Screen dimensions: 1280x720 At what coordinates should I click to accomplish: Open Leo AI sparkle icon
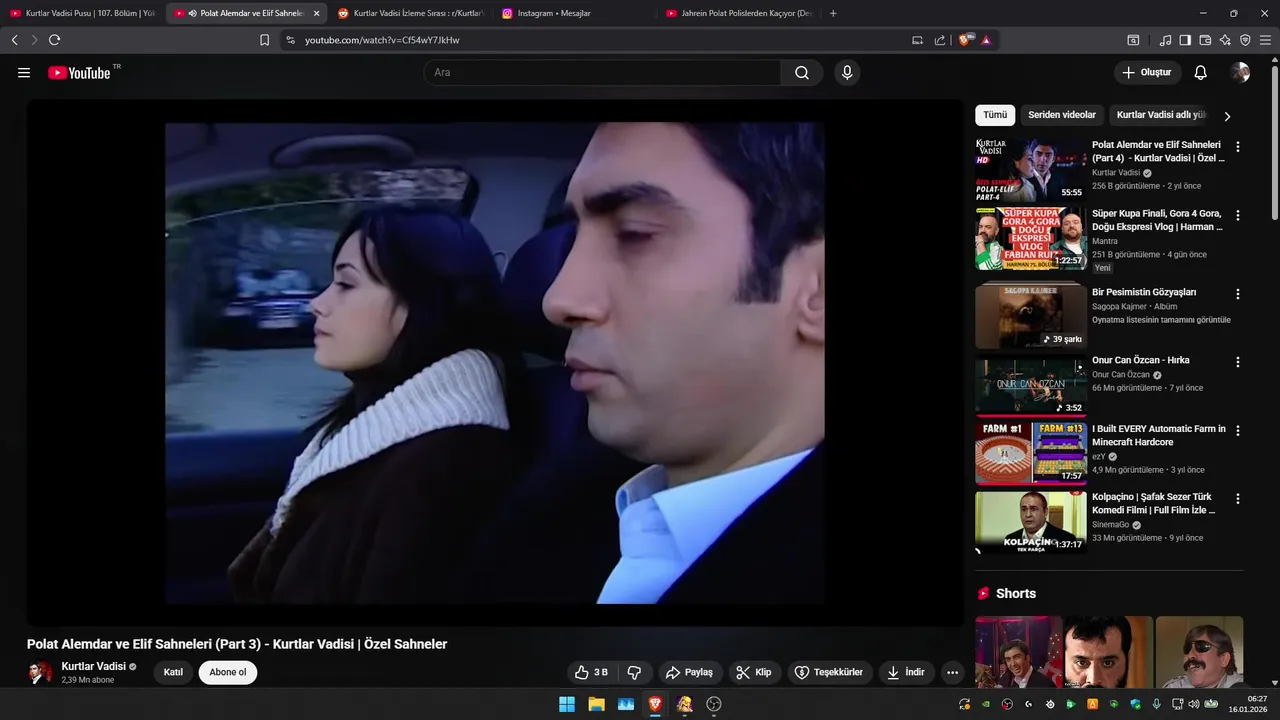coord(1225,40)
